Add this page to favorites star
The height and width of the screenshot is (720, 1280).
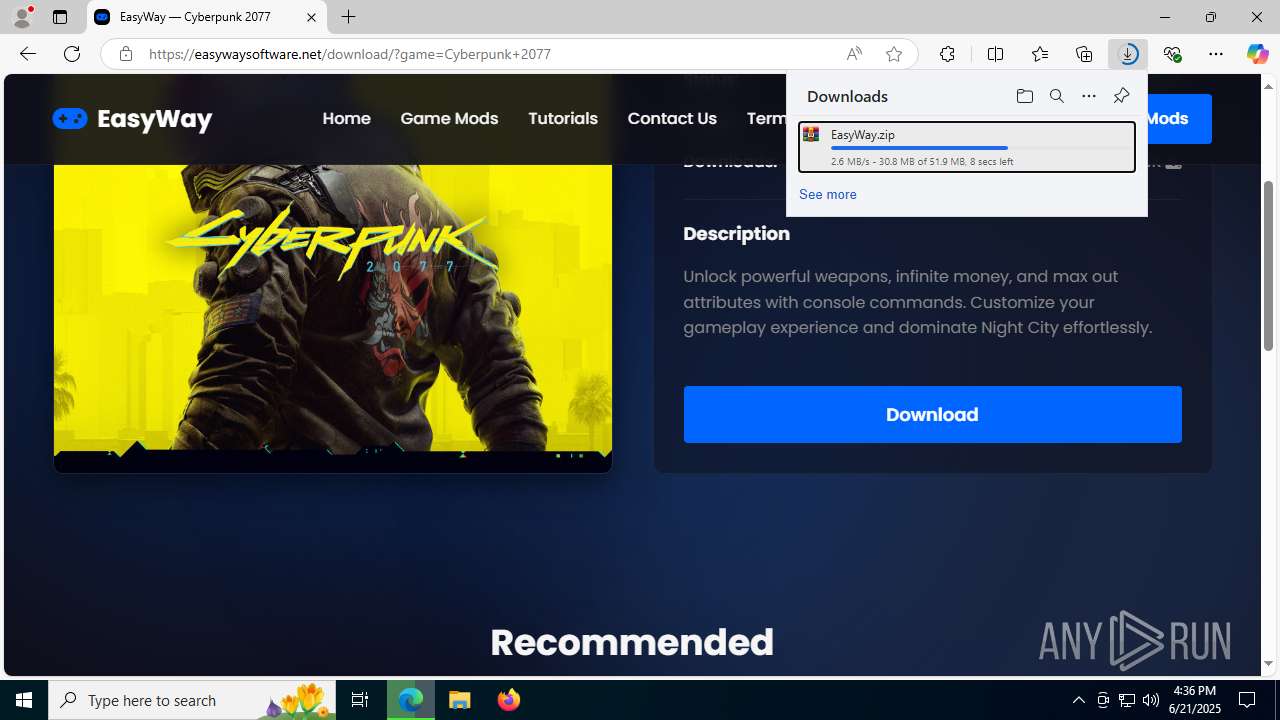coord(894,54)
